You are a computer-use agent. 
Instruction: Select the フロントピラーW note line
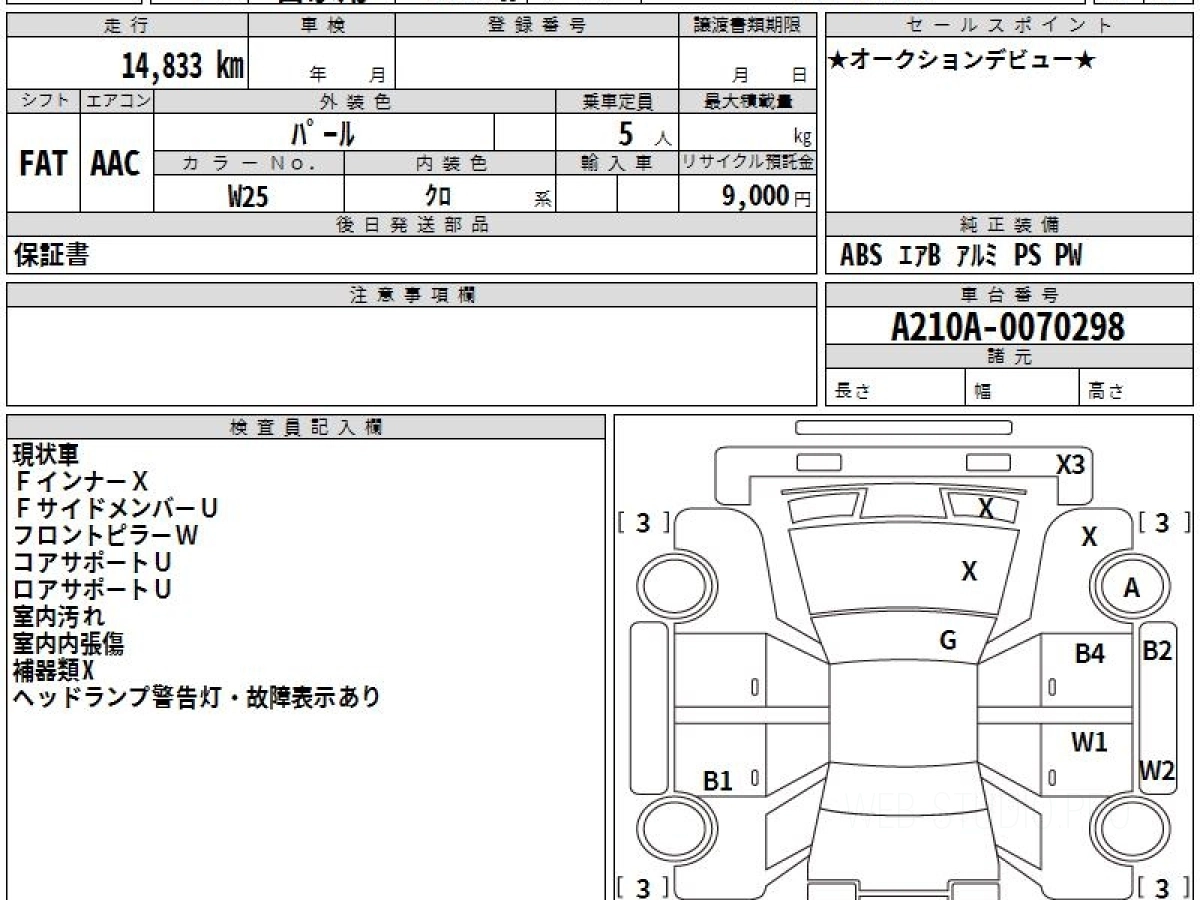[105, 536]
